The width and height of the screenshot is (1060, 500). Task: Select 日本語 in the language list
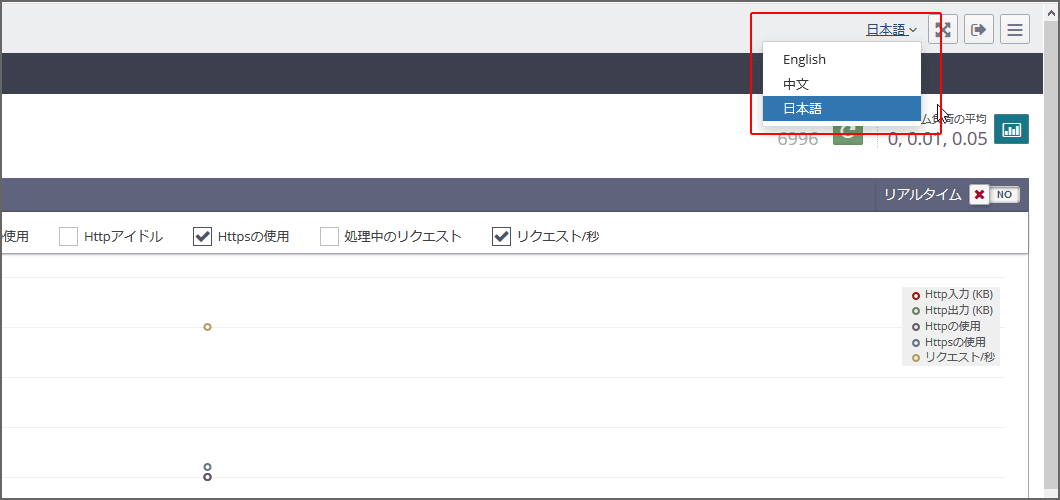pyautogui.click(x=802, y=108)
